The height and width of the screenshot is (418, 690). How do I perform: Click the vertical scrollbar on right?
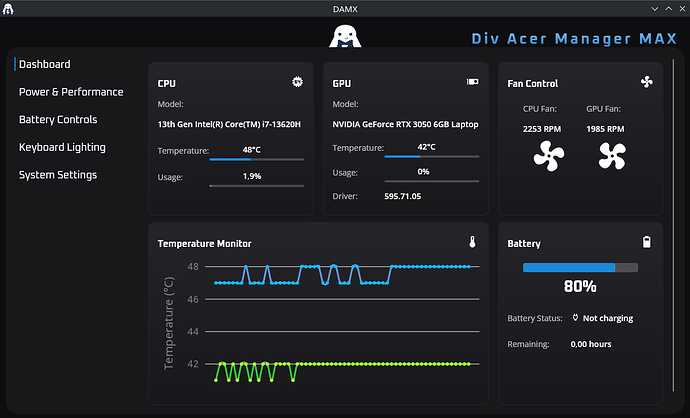[x=673, y=225]
